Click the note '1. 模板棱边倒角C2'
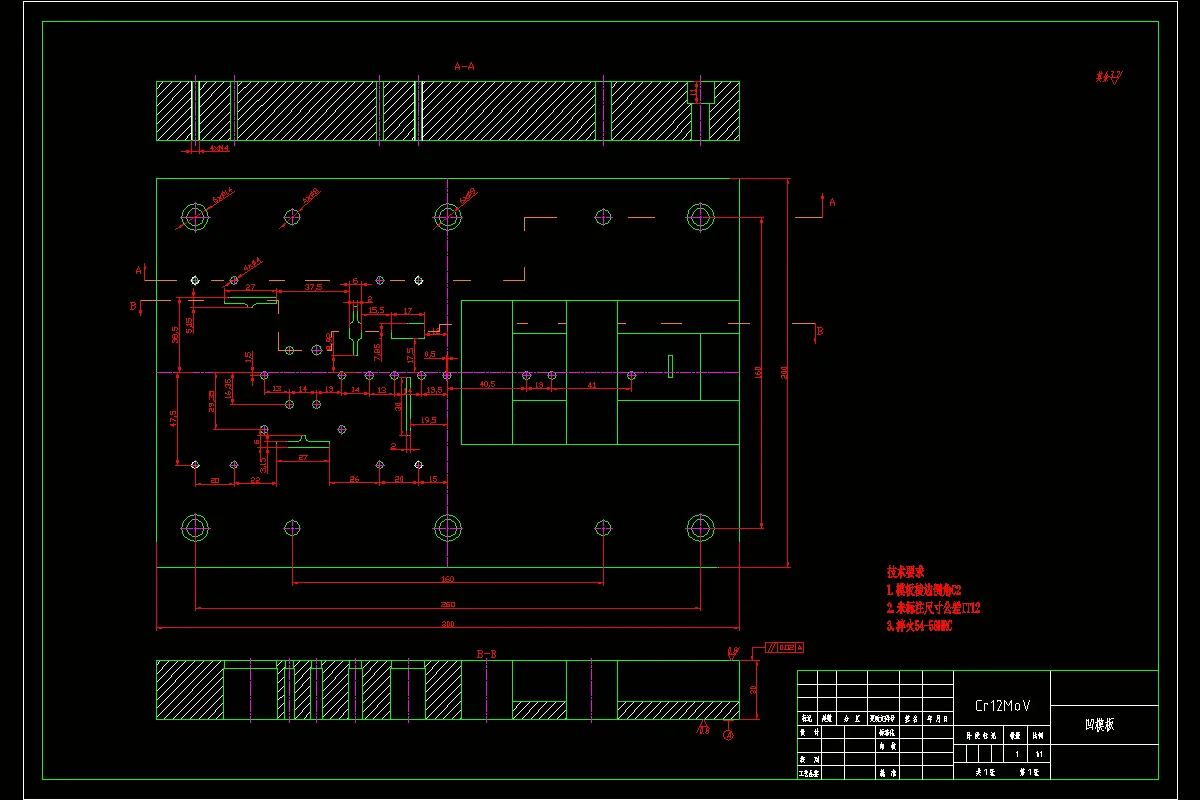 [x=924, y=590]
